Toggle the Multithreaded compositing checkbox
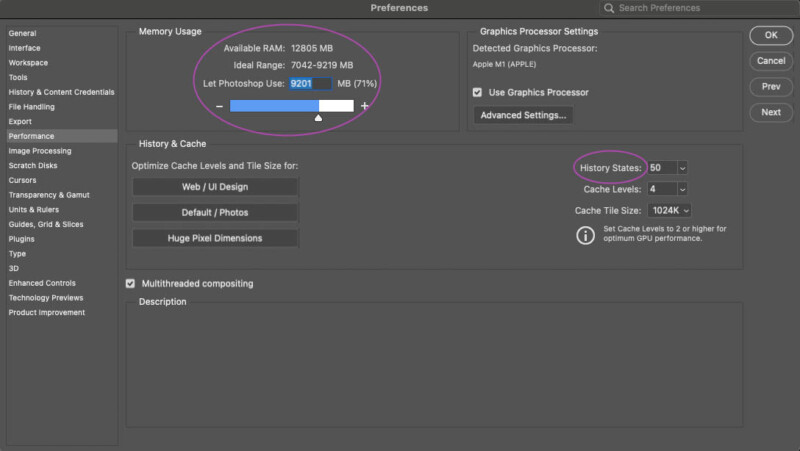The image size is (800, 451). pos(131,284)
